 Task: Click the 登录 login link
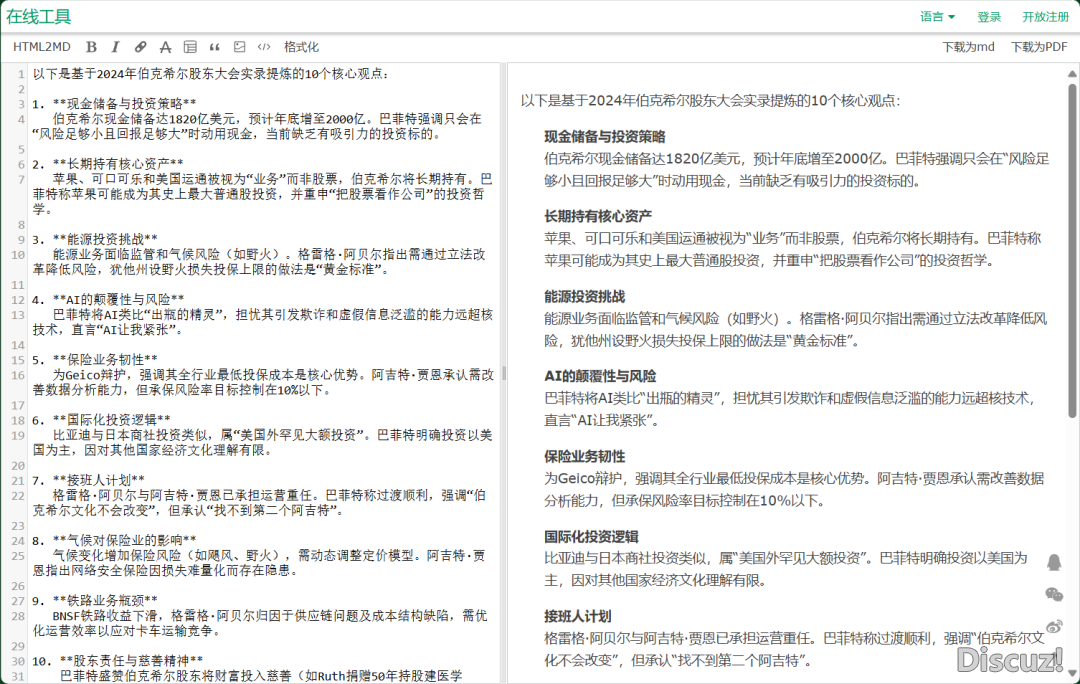(x=989, y=17)
